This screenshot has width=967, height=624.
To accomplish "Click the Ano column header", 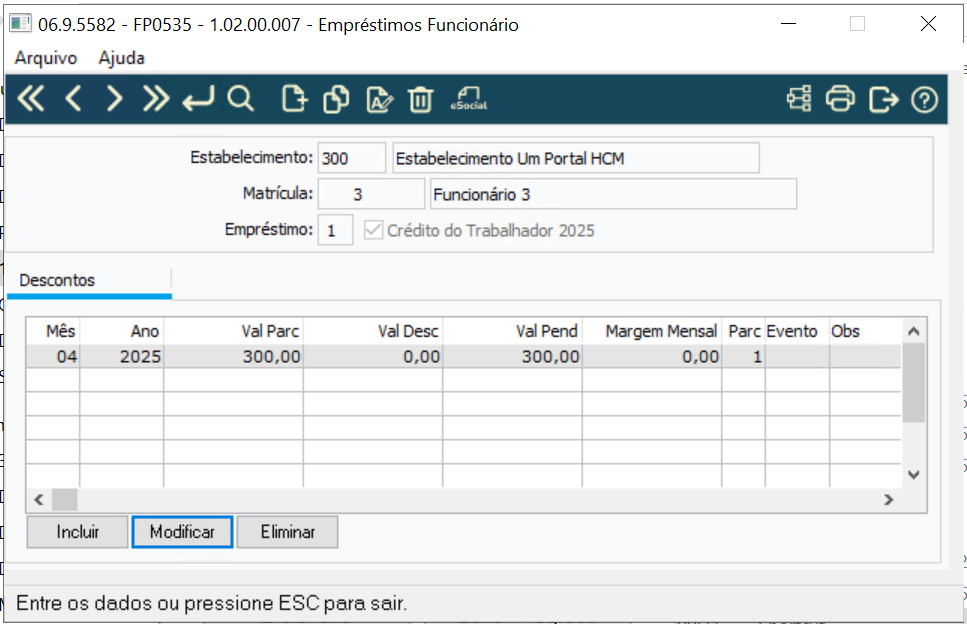I will coord(121,331).
